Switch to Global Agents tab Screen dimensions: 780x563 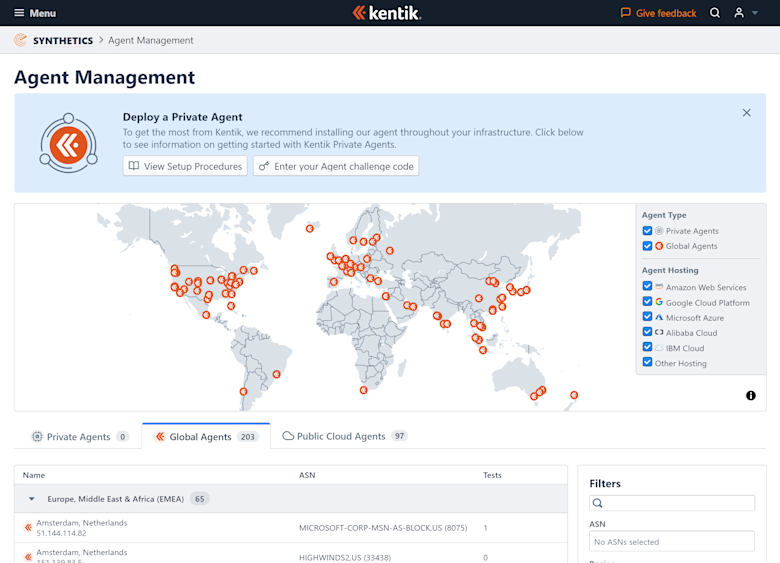[x=206, y=437]
